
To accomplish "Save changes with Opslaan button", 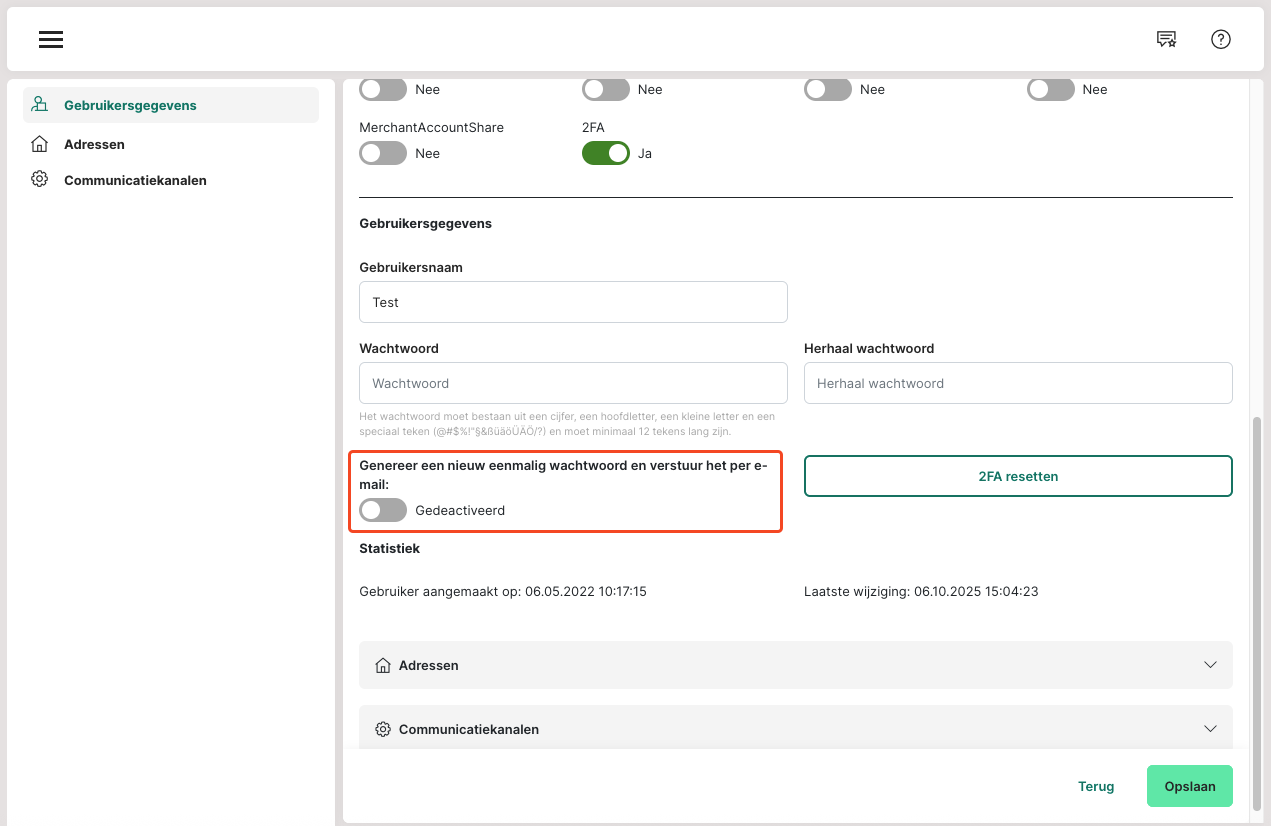I will click(x=1189, y=786).
